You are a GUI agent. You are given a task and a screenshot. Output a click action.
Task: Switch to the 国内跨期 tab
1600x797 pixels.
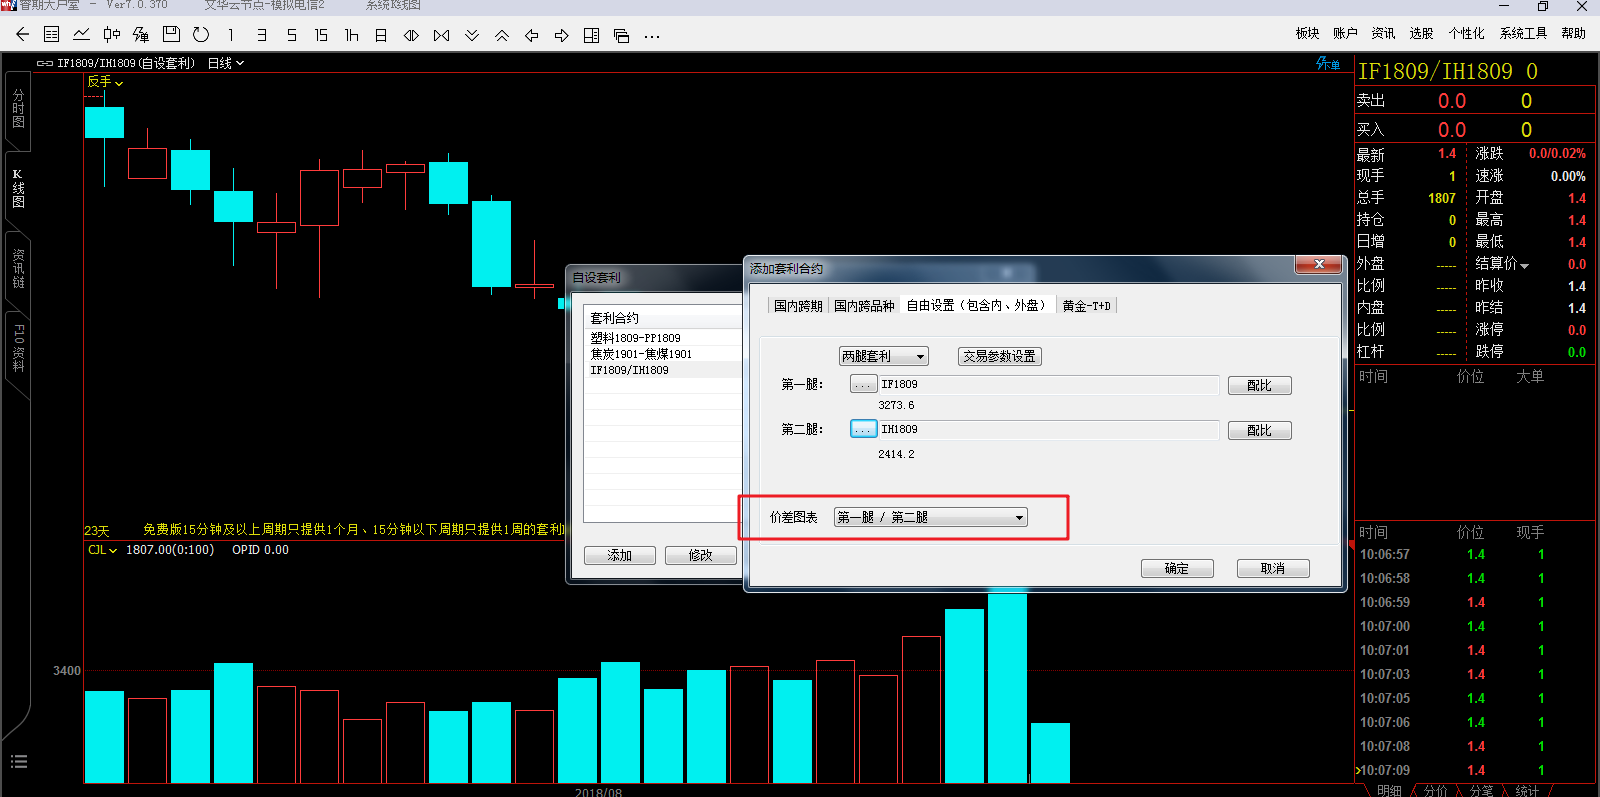click(x=797, y=306)
